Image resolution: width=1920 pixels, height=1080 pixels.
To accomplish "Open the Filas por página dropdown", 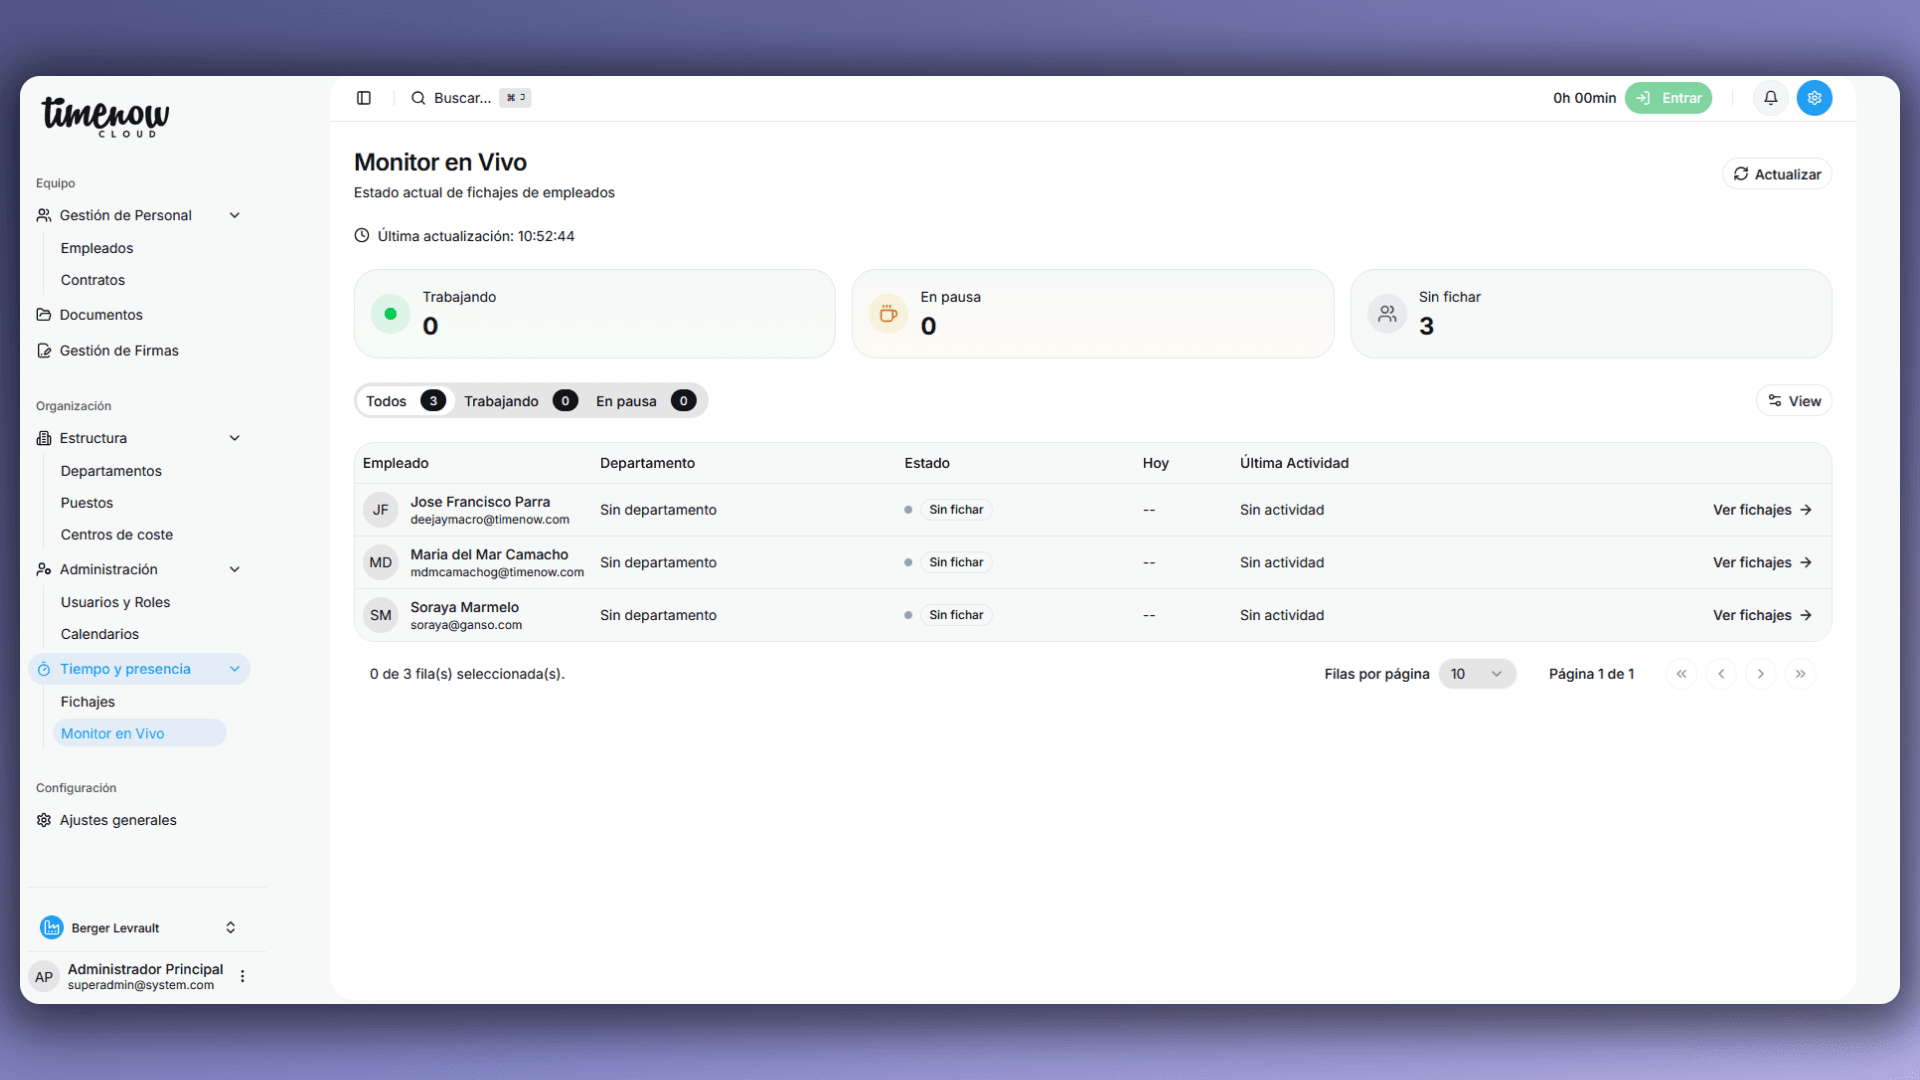I will tap(1476, 674).
